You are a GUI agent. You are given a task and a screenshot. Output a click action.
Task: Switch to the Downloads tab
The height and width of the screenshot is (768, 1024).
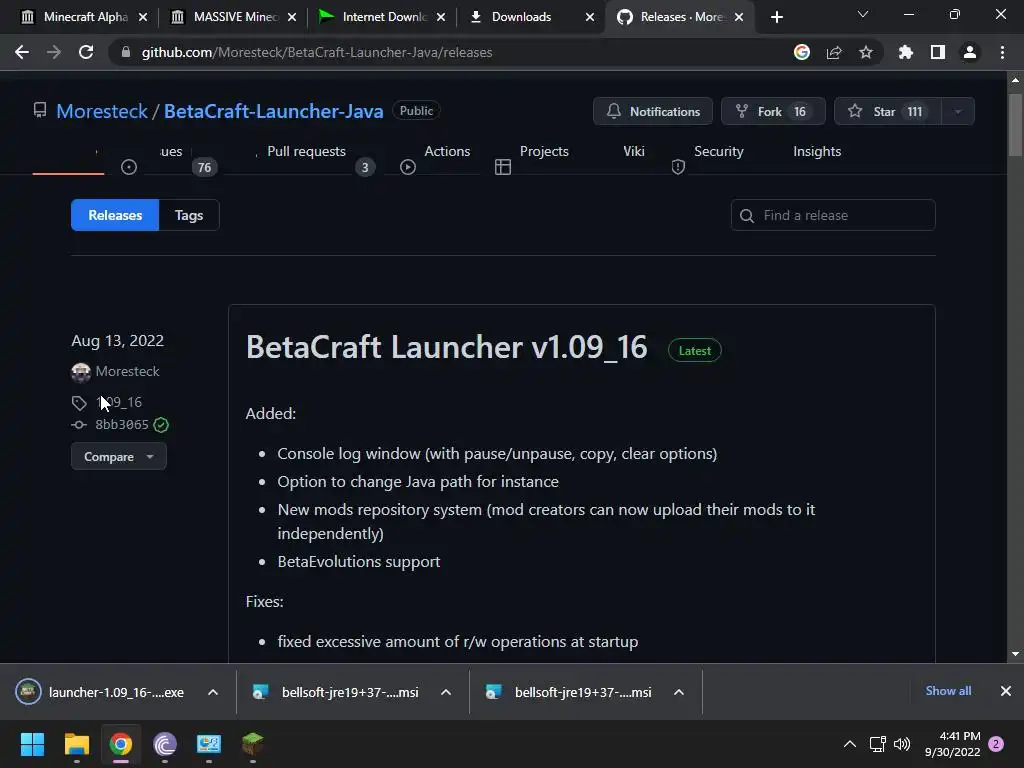pos(521,17)
